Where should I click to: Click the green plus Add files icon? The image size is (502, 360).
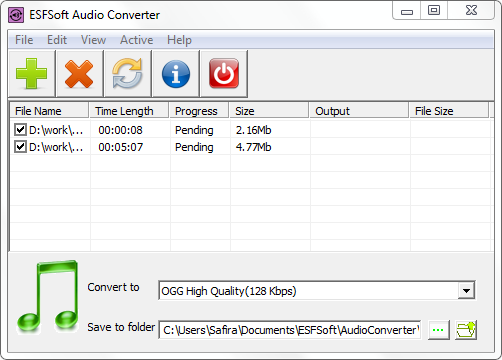[x=32, y=74]
